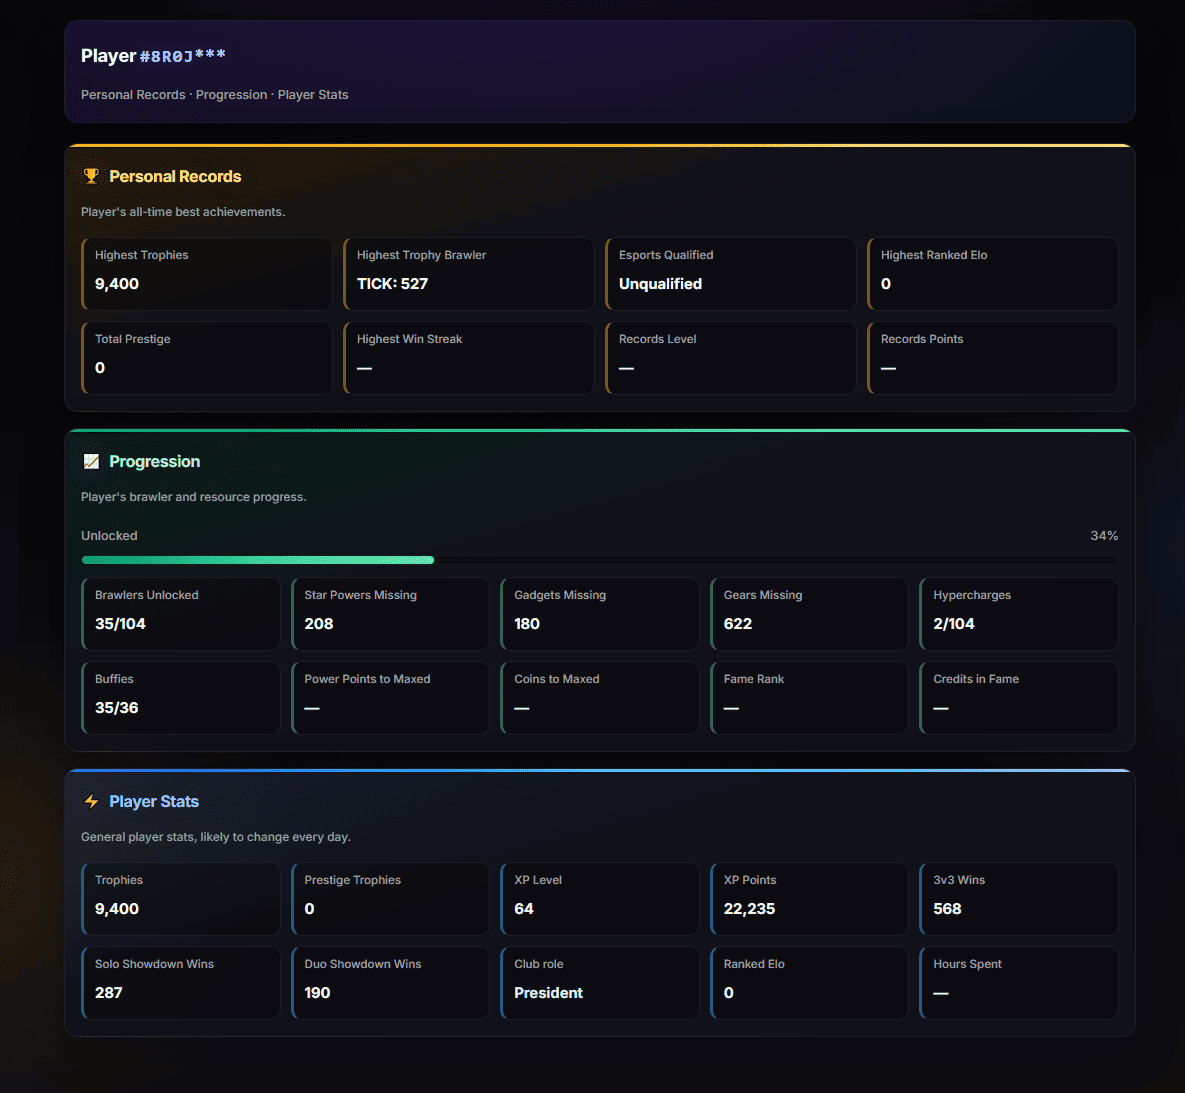Click the lightning bolt icon beside Player Stats
This screenshot has height=1093, width=1185.
tap(91, 801)
